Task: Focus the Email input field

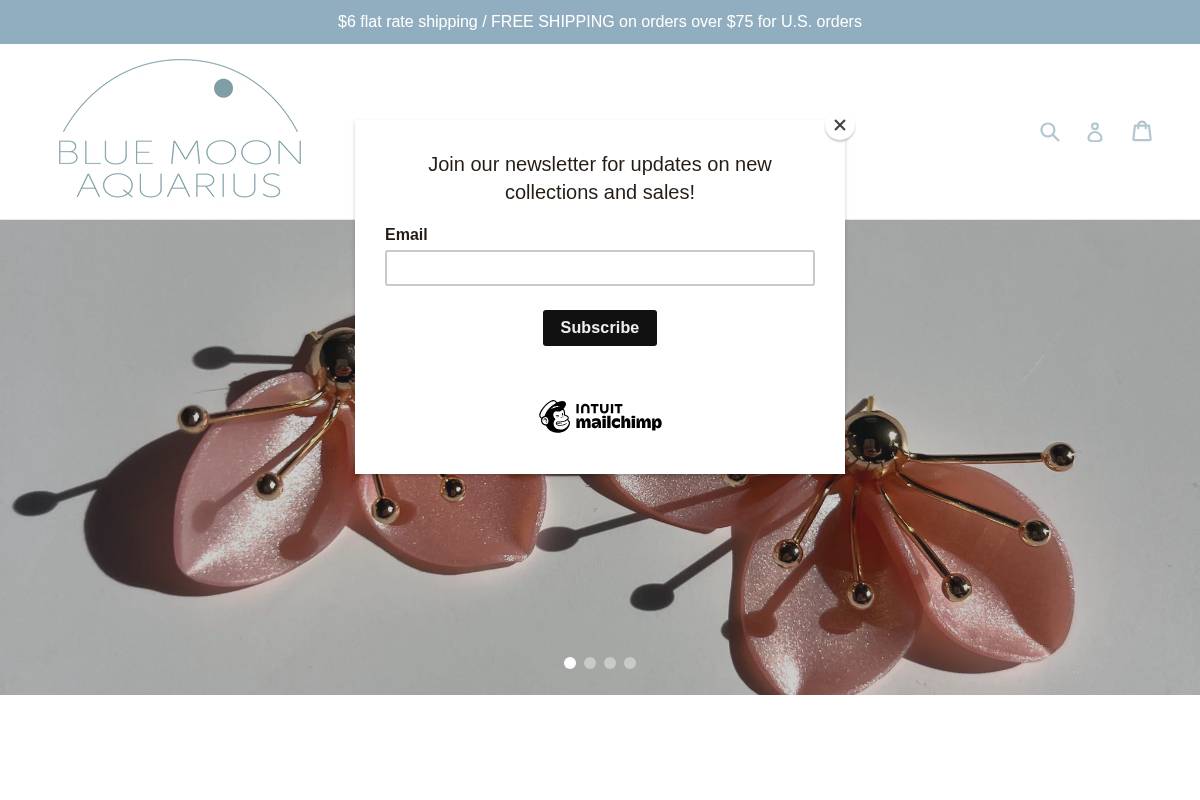Action: (x=600, y=268)
